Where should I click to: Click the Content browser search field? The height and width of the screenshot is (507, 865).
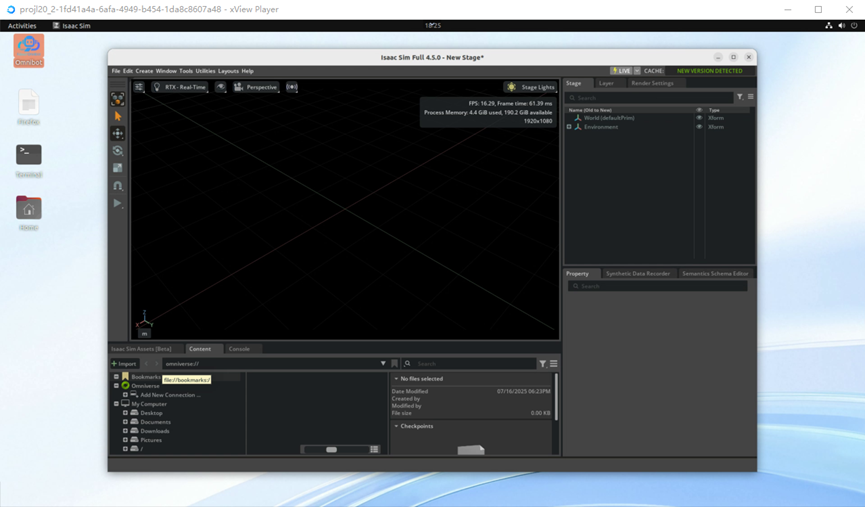[x=470, y=364]
